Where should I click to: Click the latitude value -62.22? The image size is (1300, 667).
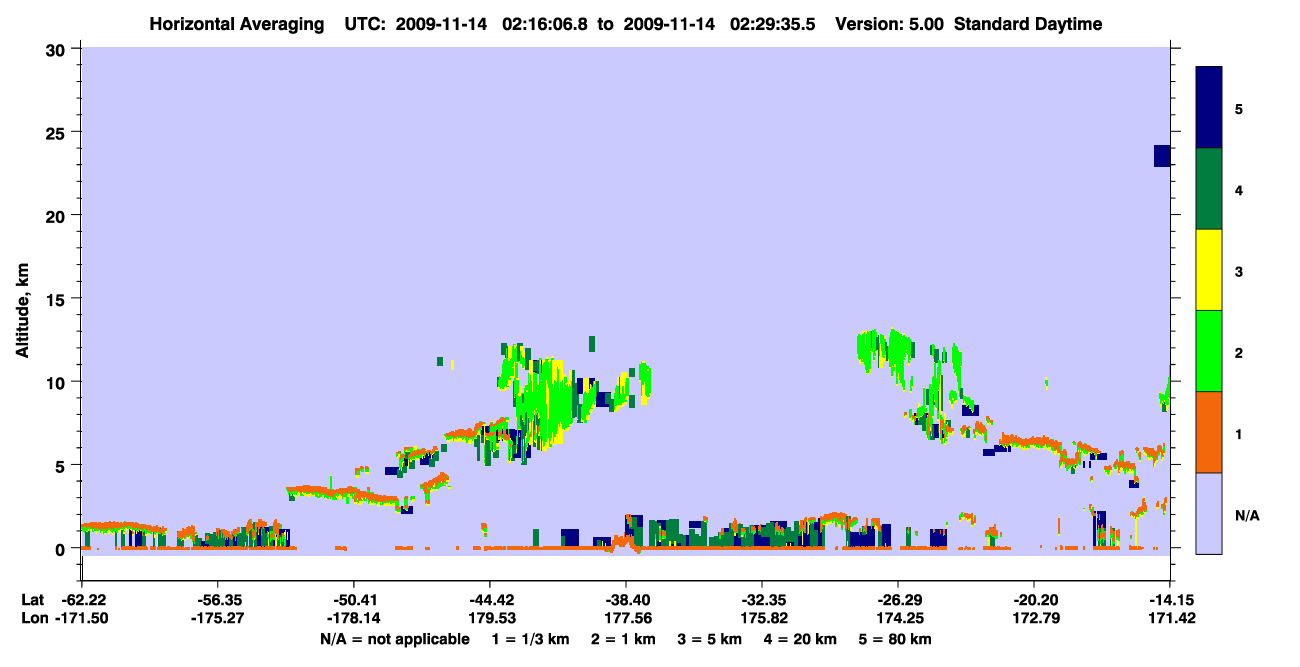82,600
